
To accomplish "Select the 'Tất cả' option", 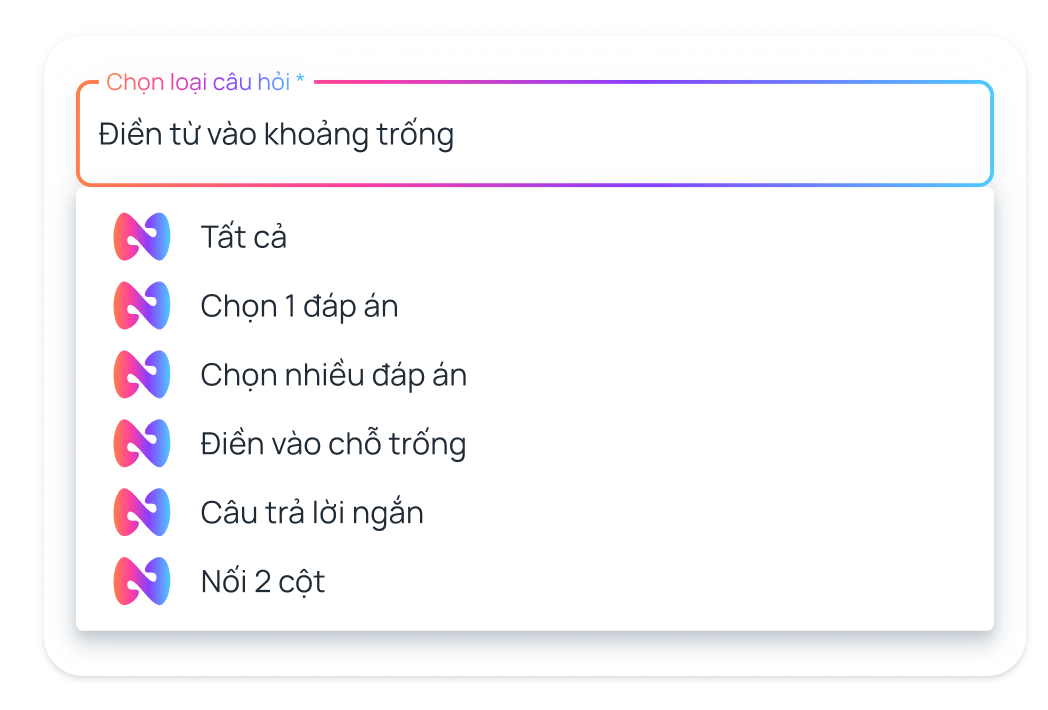I will point(244,237).
